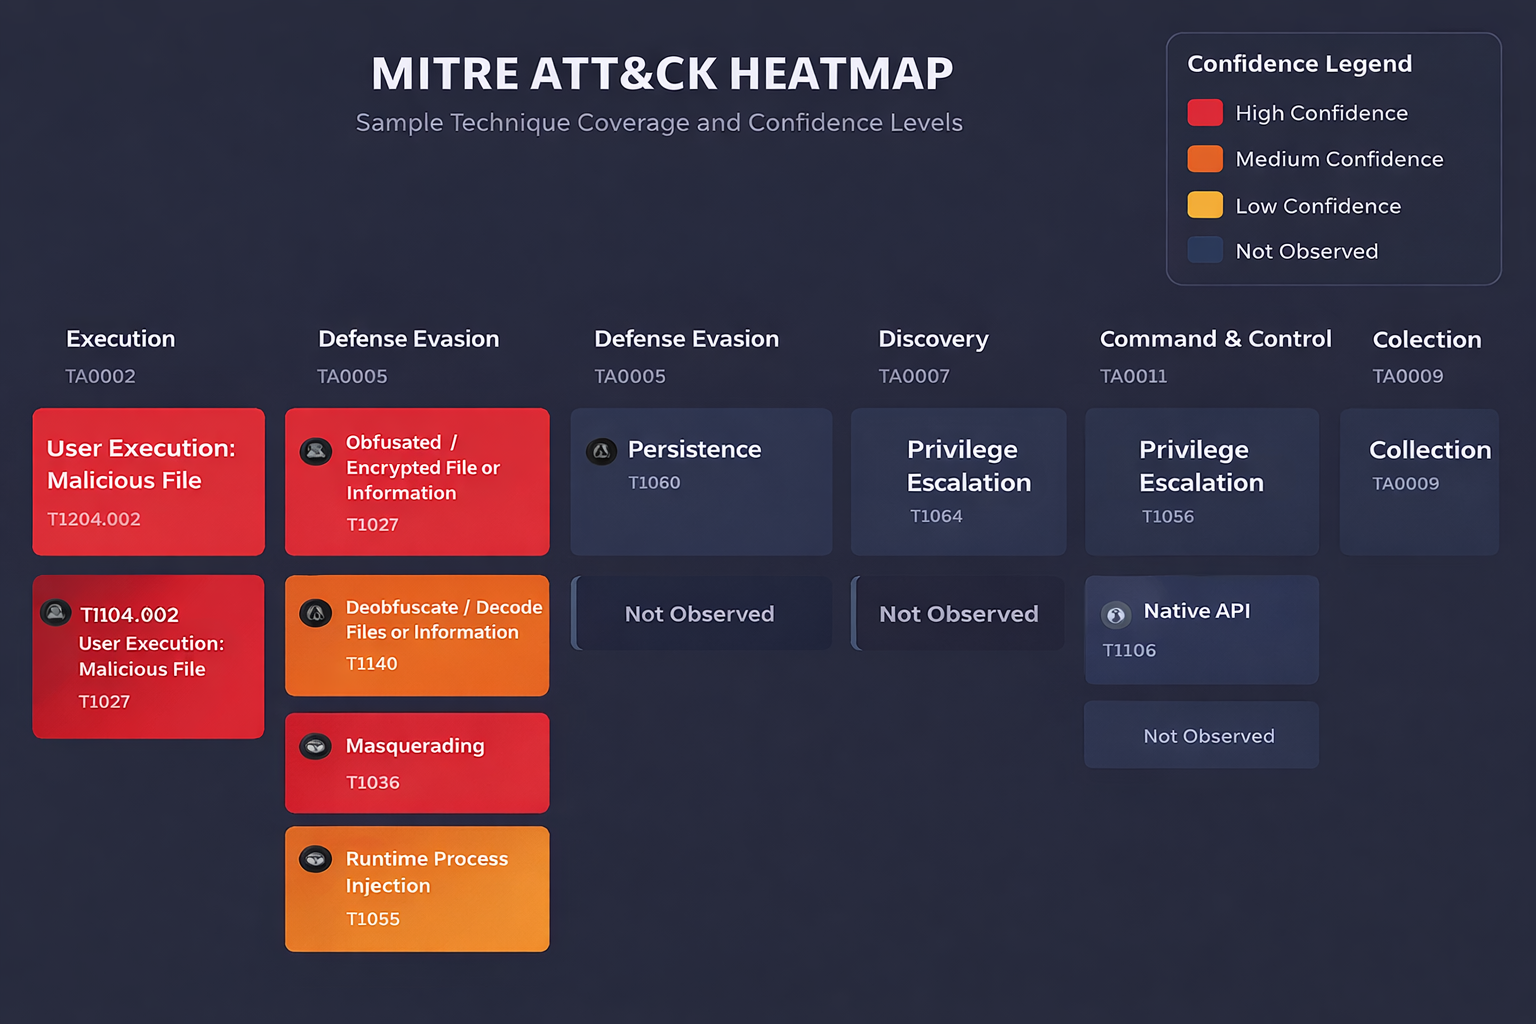Click the T1106 technique ID

(x=1129, y=651)
